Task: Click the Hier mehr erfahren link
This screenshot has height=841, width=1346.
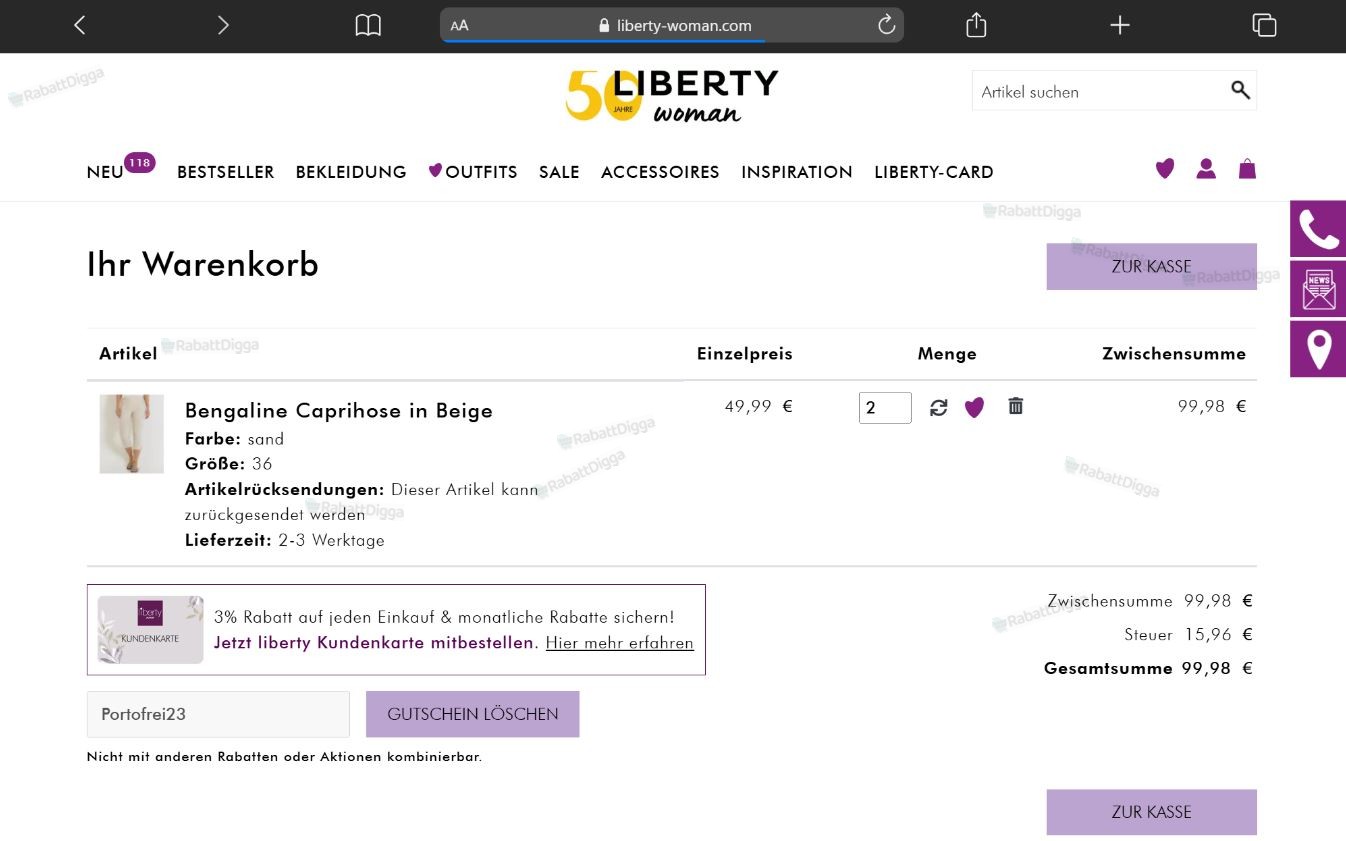Action: click(x=619, y=643)
